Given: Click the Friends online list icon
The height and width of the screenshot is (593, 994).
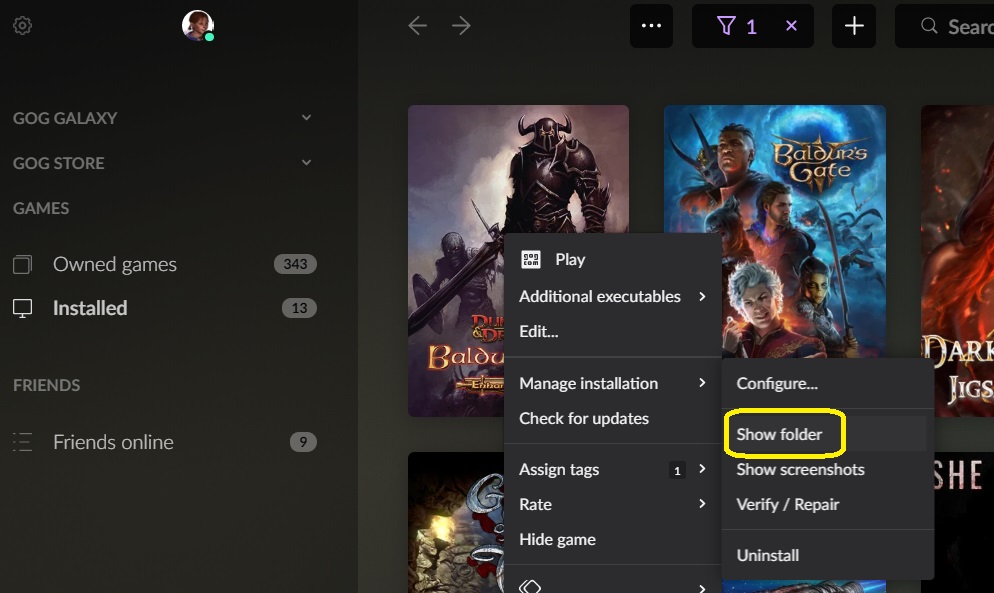Looking at the screenshot, I should click(22, 442).
